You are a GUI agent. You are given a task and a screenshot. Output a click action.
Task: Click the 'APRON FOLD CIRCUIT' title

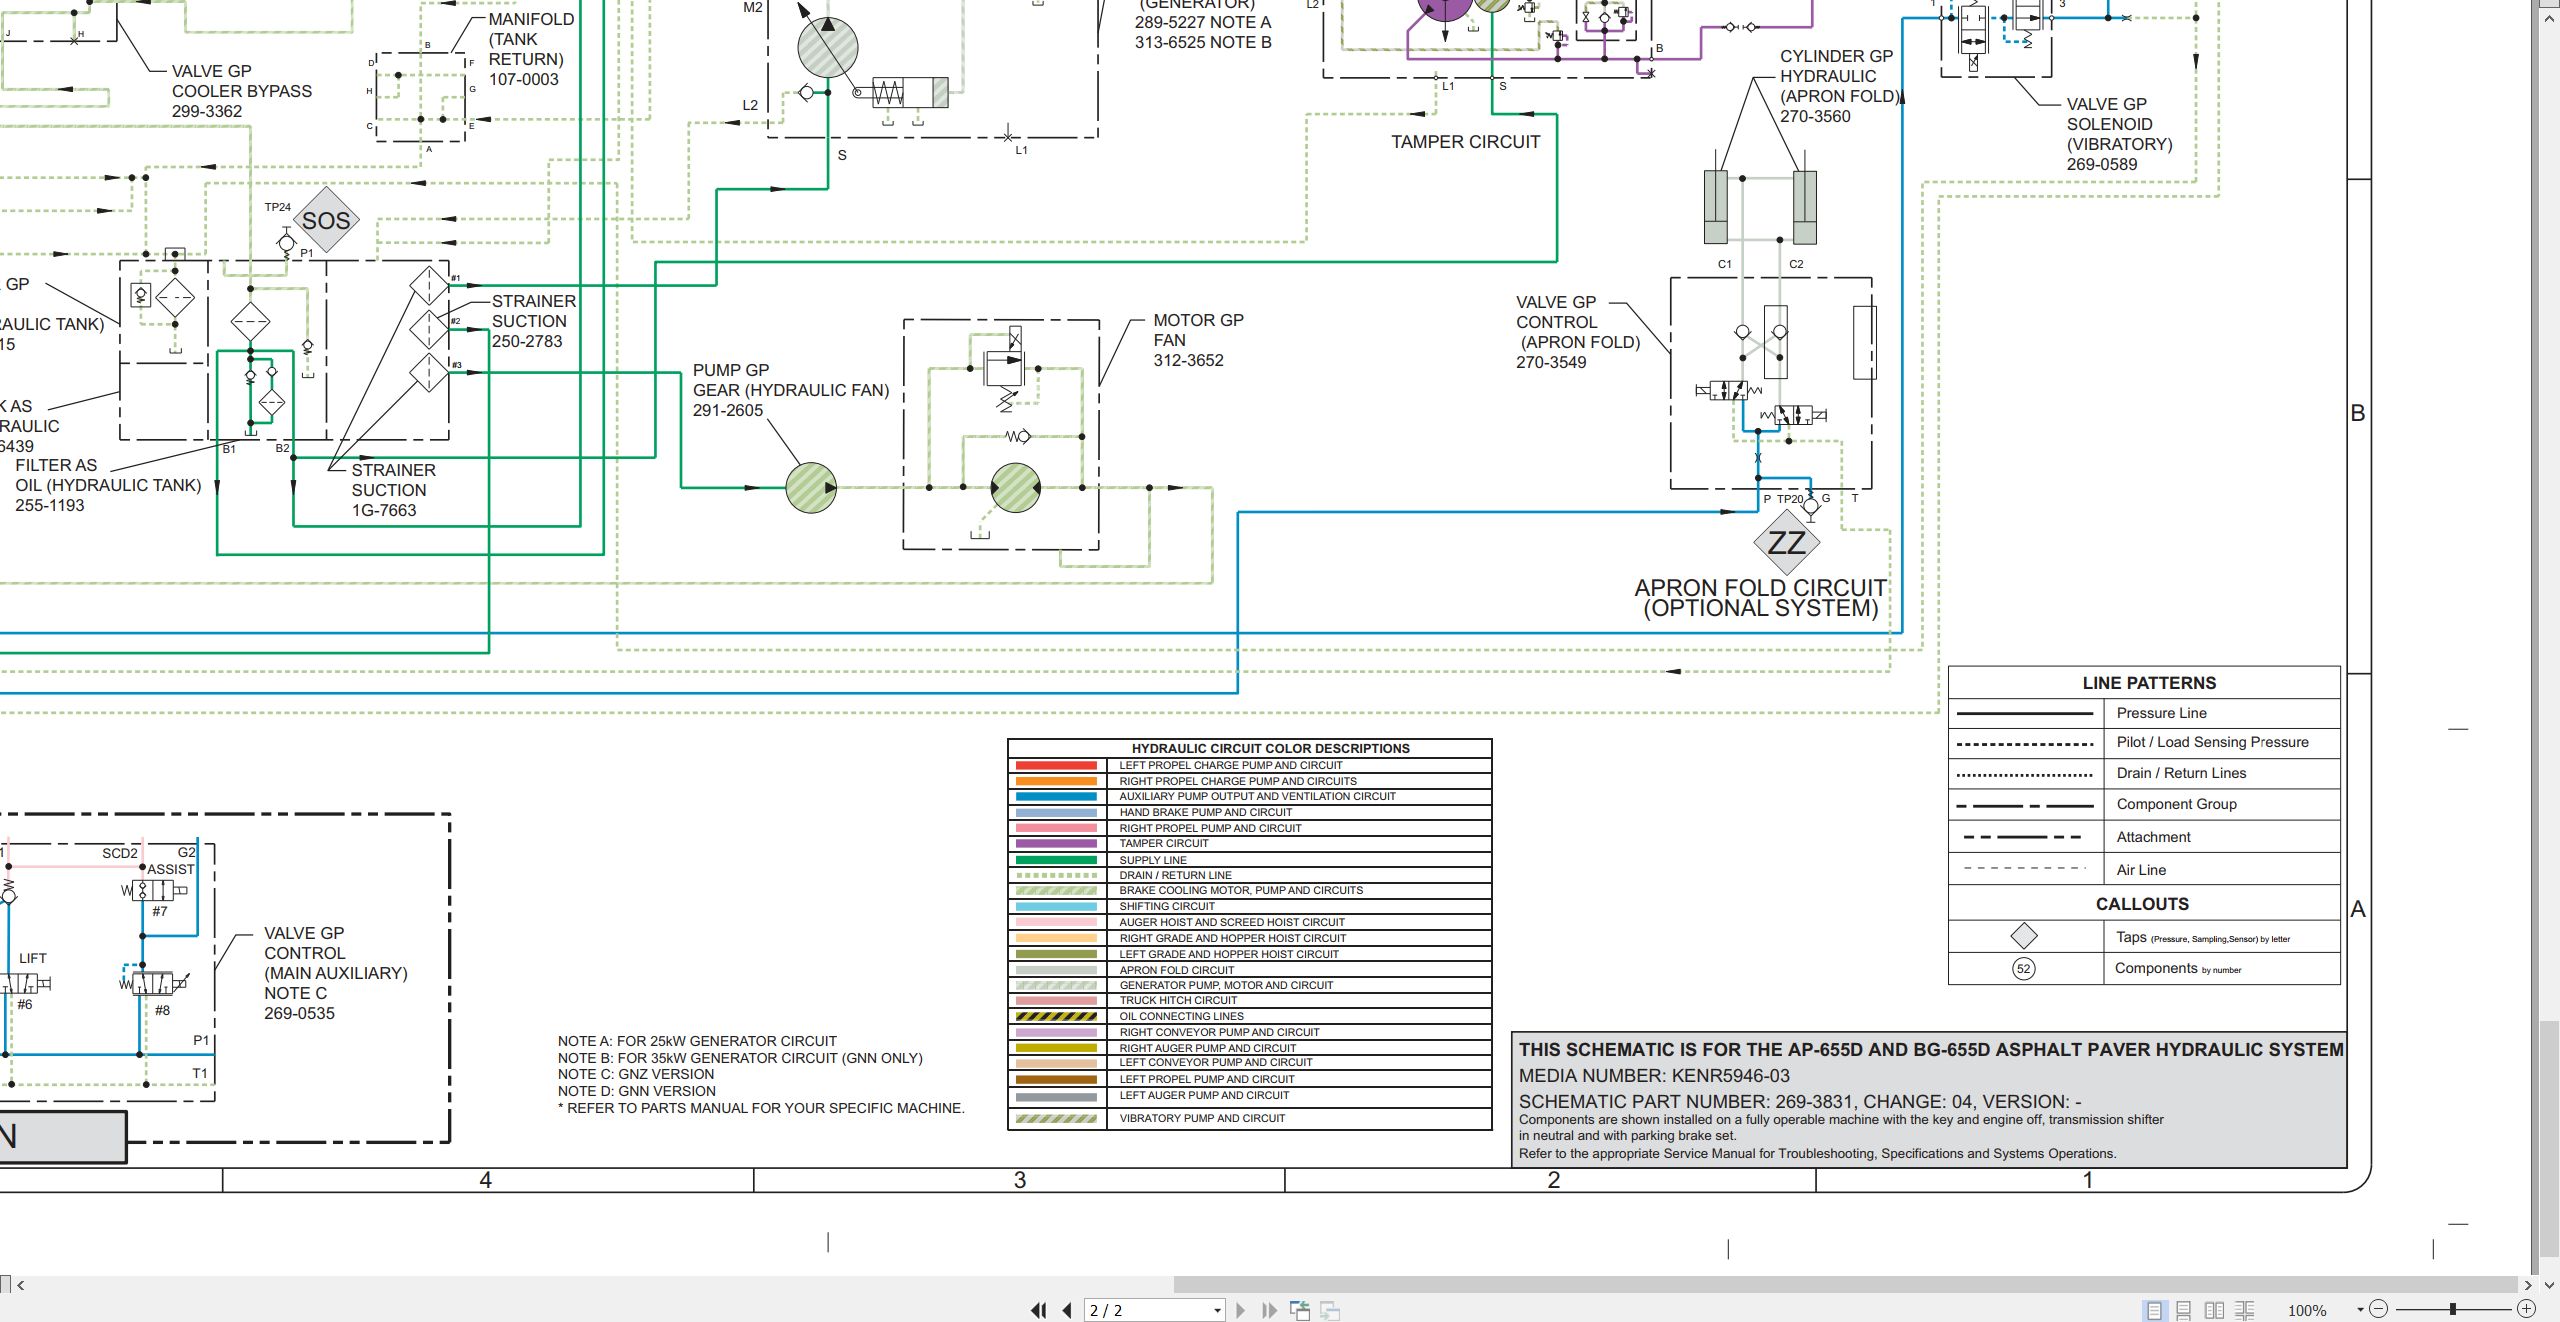coord(1760,588)
